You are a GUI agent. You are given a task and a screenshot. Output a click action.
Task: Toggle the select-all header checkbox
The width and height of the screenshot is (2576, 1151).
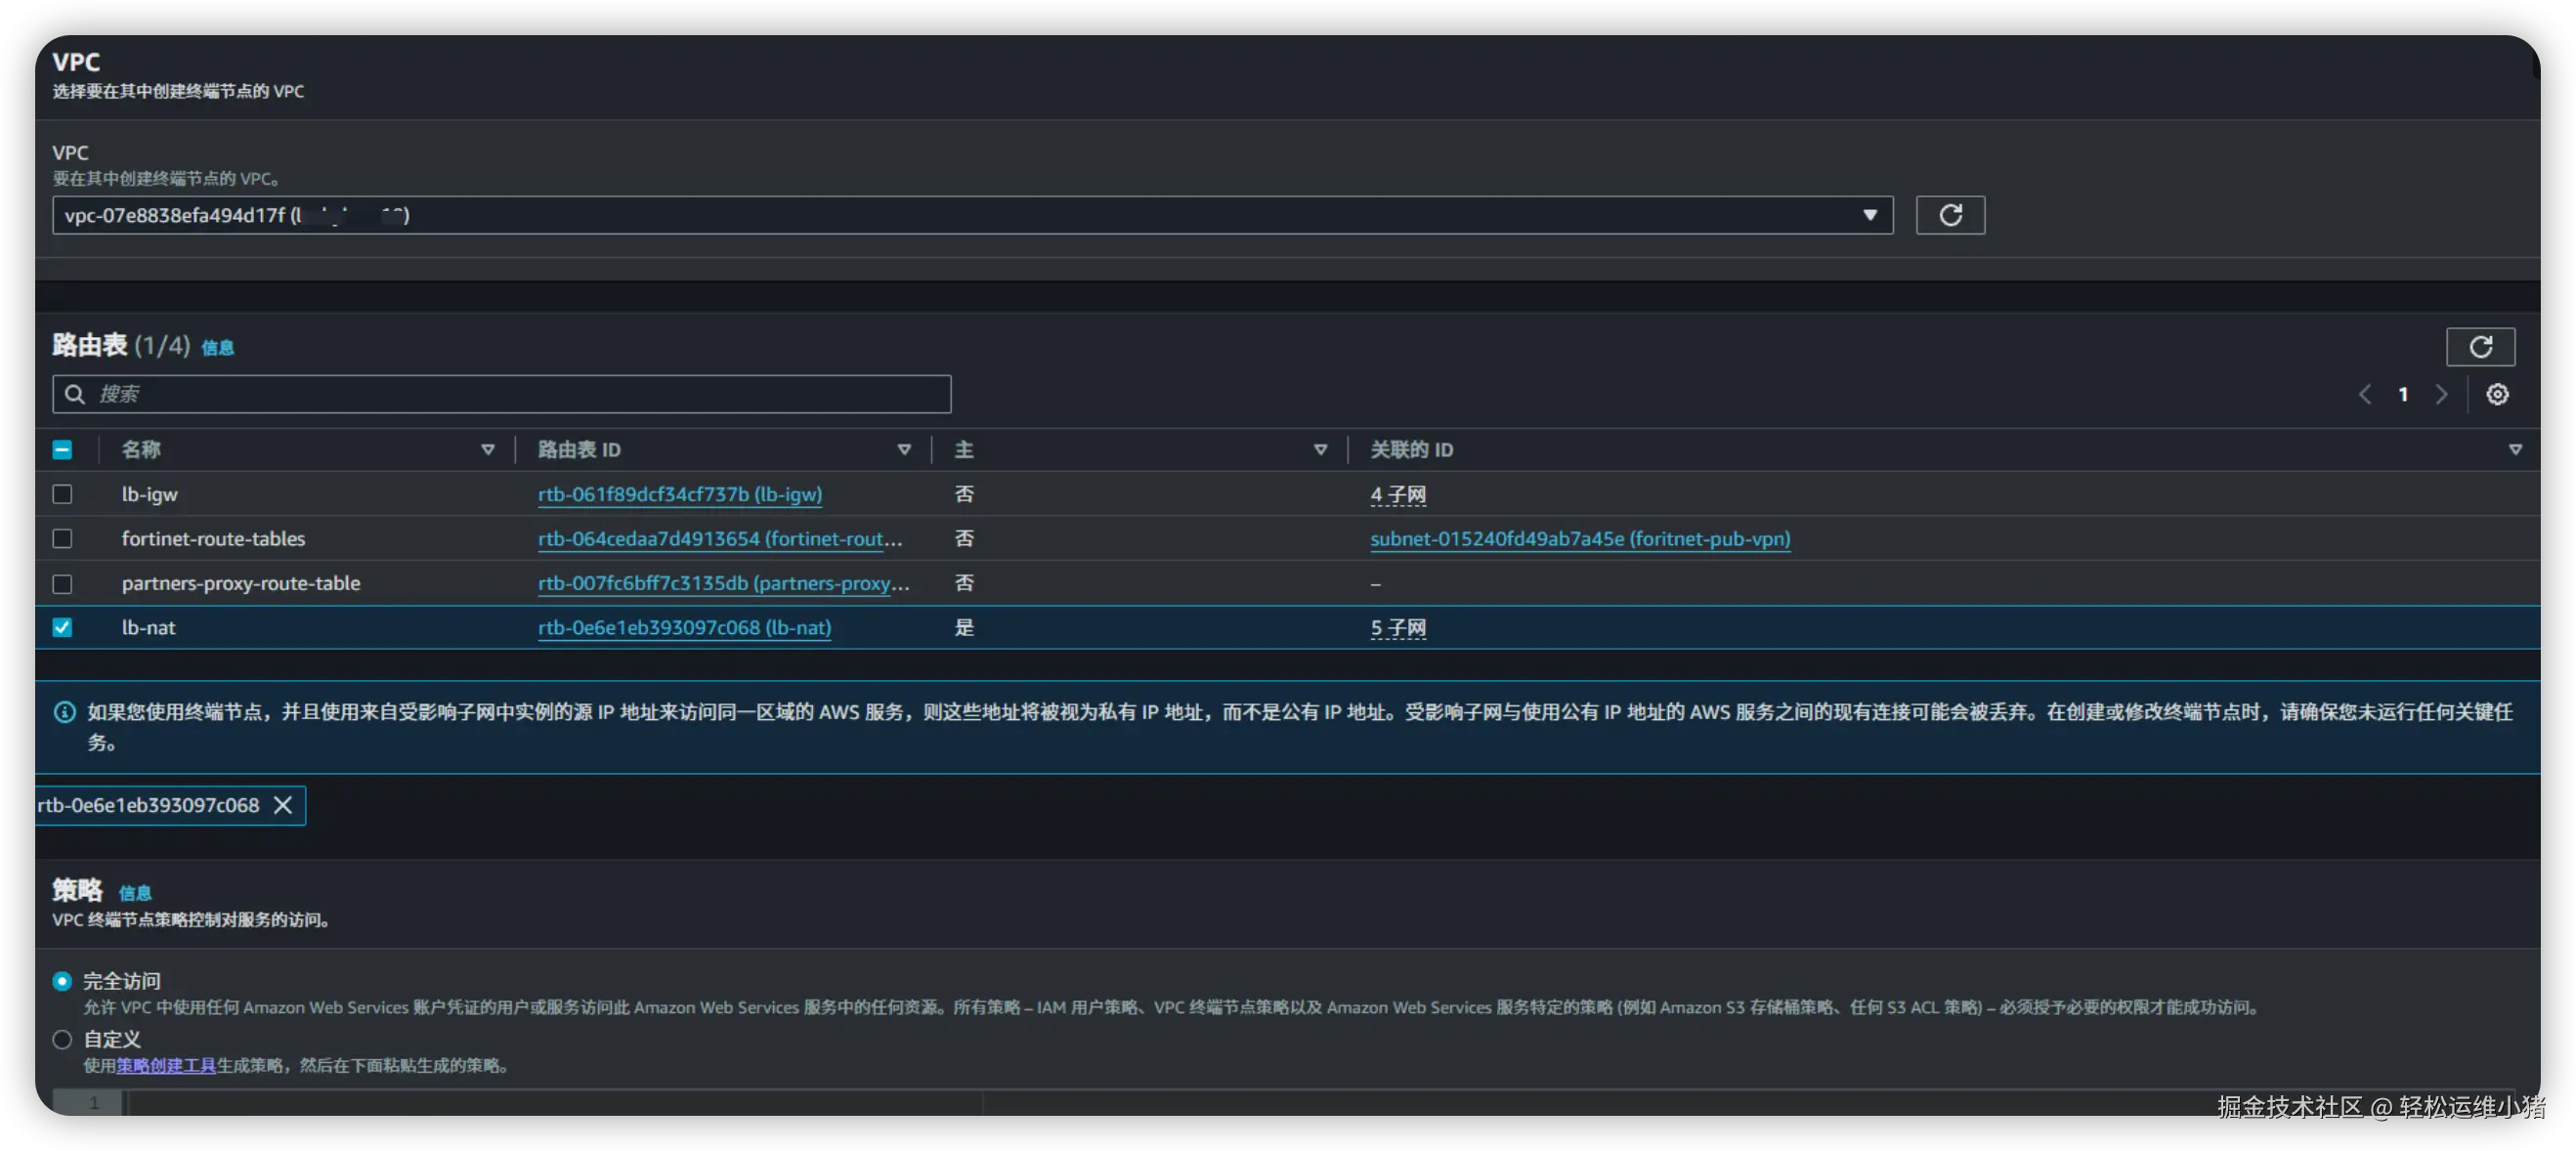click(x=62, y=450)
